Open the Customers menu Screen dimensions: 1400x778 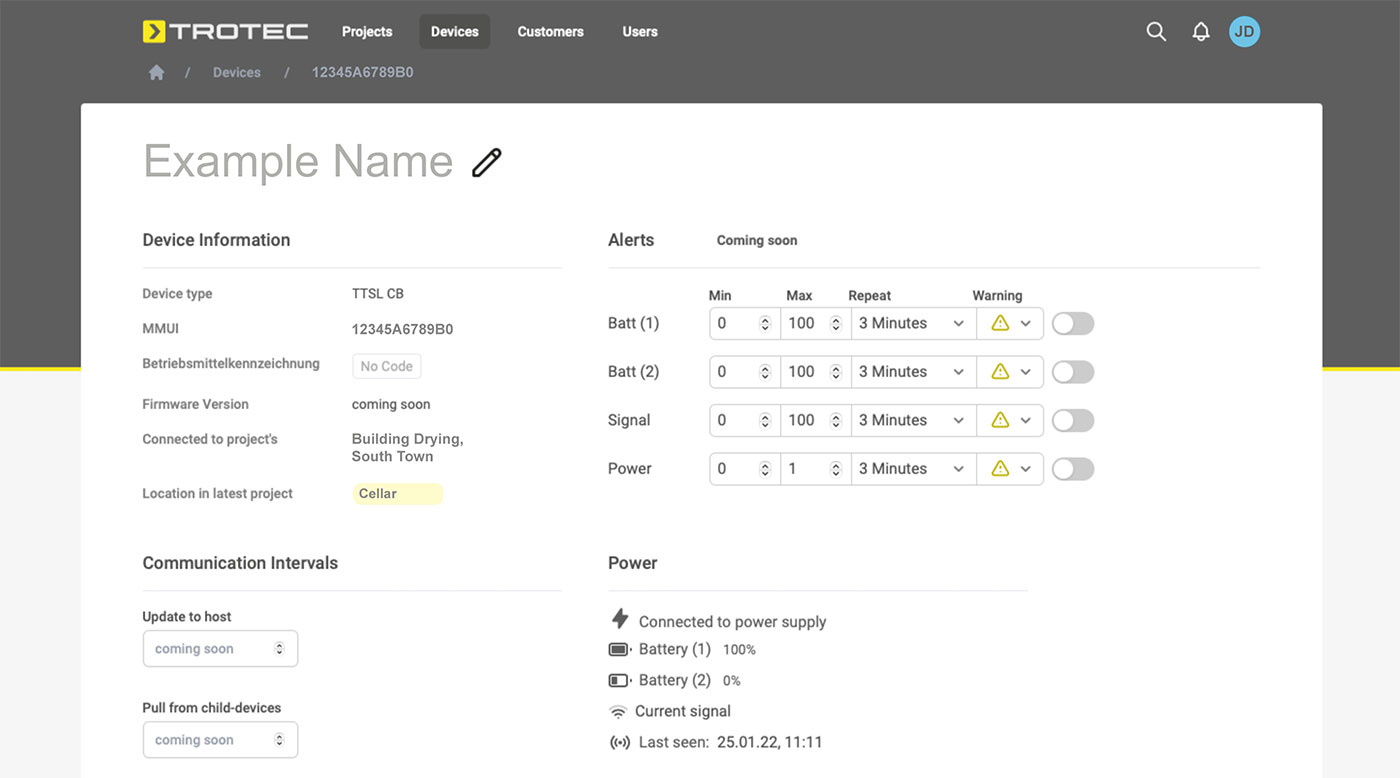pyautogui.click(x=550, y=32)
